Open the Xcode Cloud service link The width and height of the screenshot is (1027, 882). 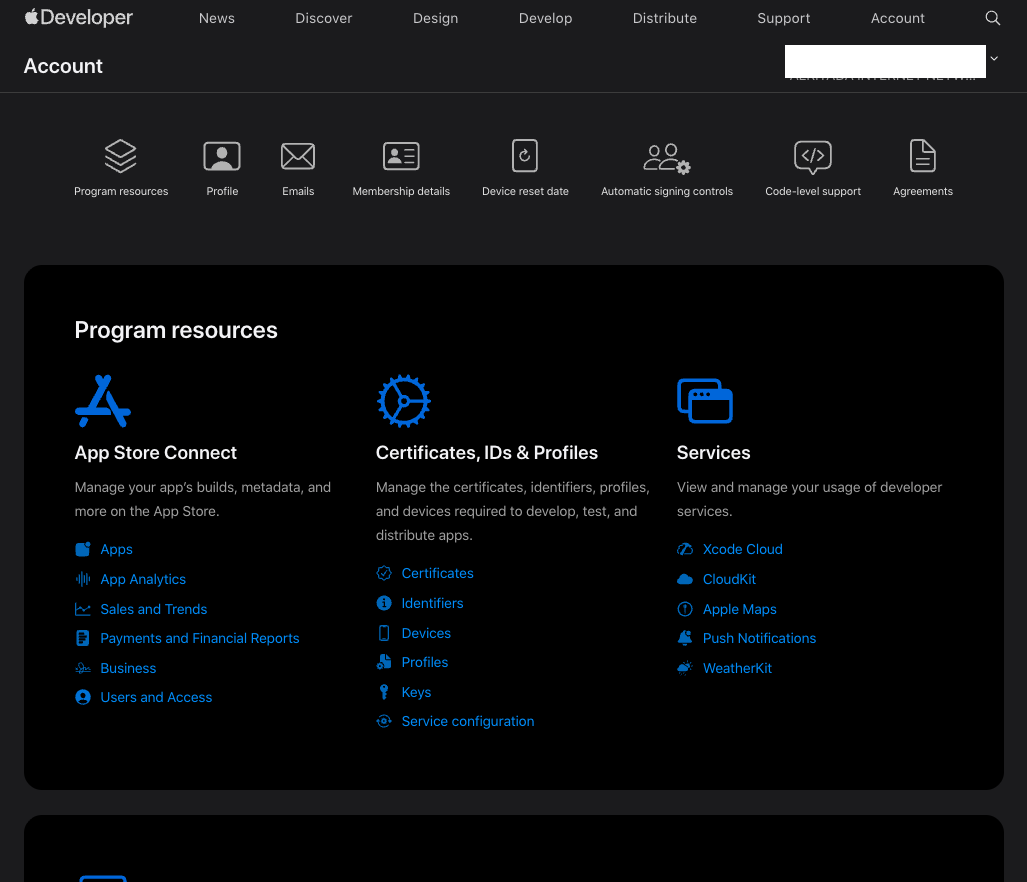point(742,549)
